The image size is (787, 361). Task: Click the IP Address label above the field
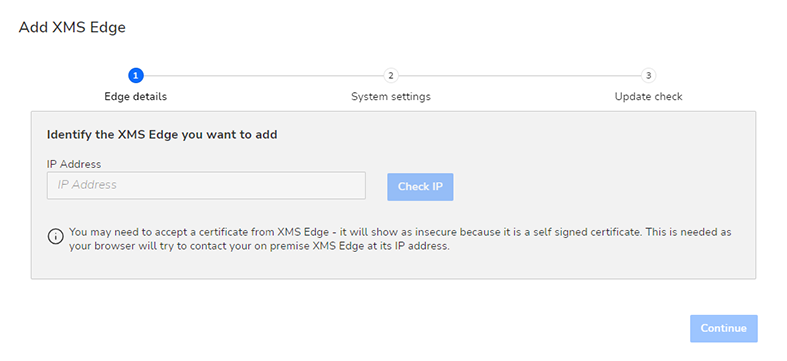point(74,164)
